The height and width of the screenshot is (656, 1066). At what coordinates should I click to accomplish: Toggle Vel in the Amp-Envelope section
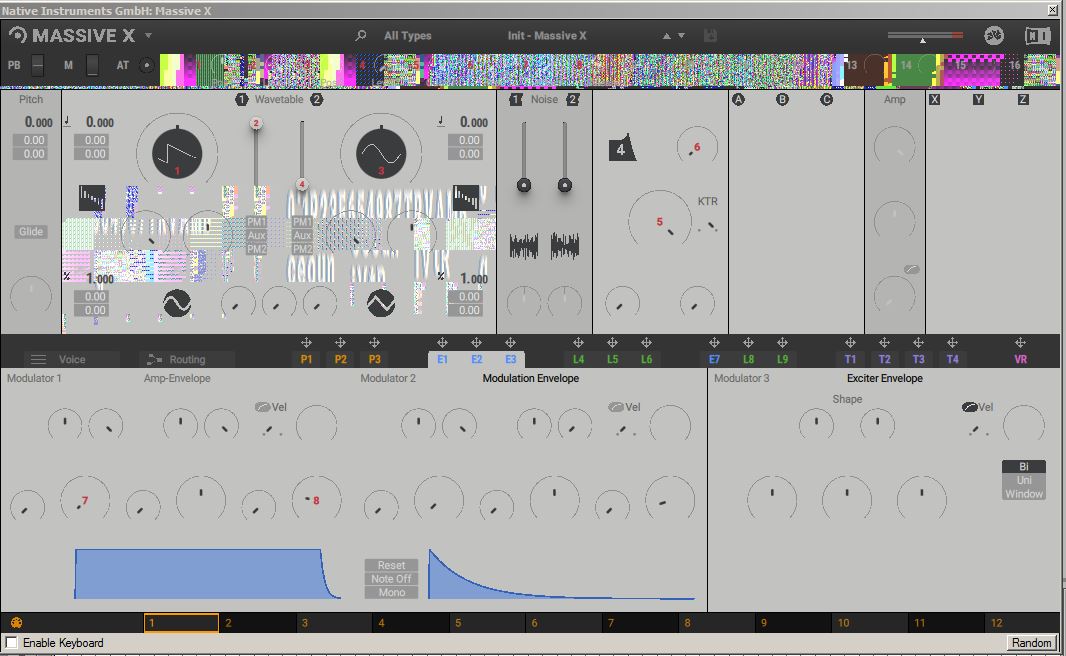click(x=271, y=407)
